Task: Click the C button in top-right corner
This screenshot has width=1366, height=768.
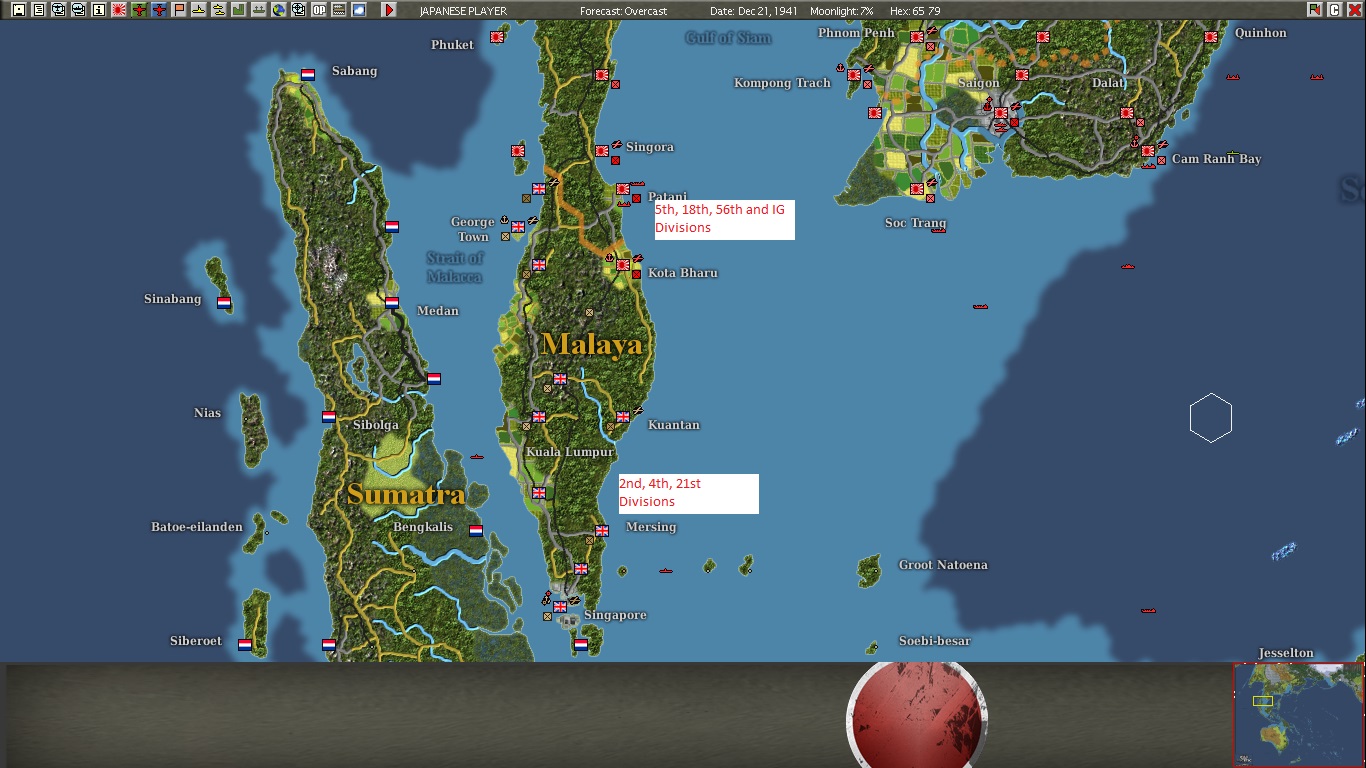Action: pos(1334,10)
